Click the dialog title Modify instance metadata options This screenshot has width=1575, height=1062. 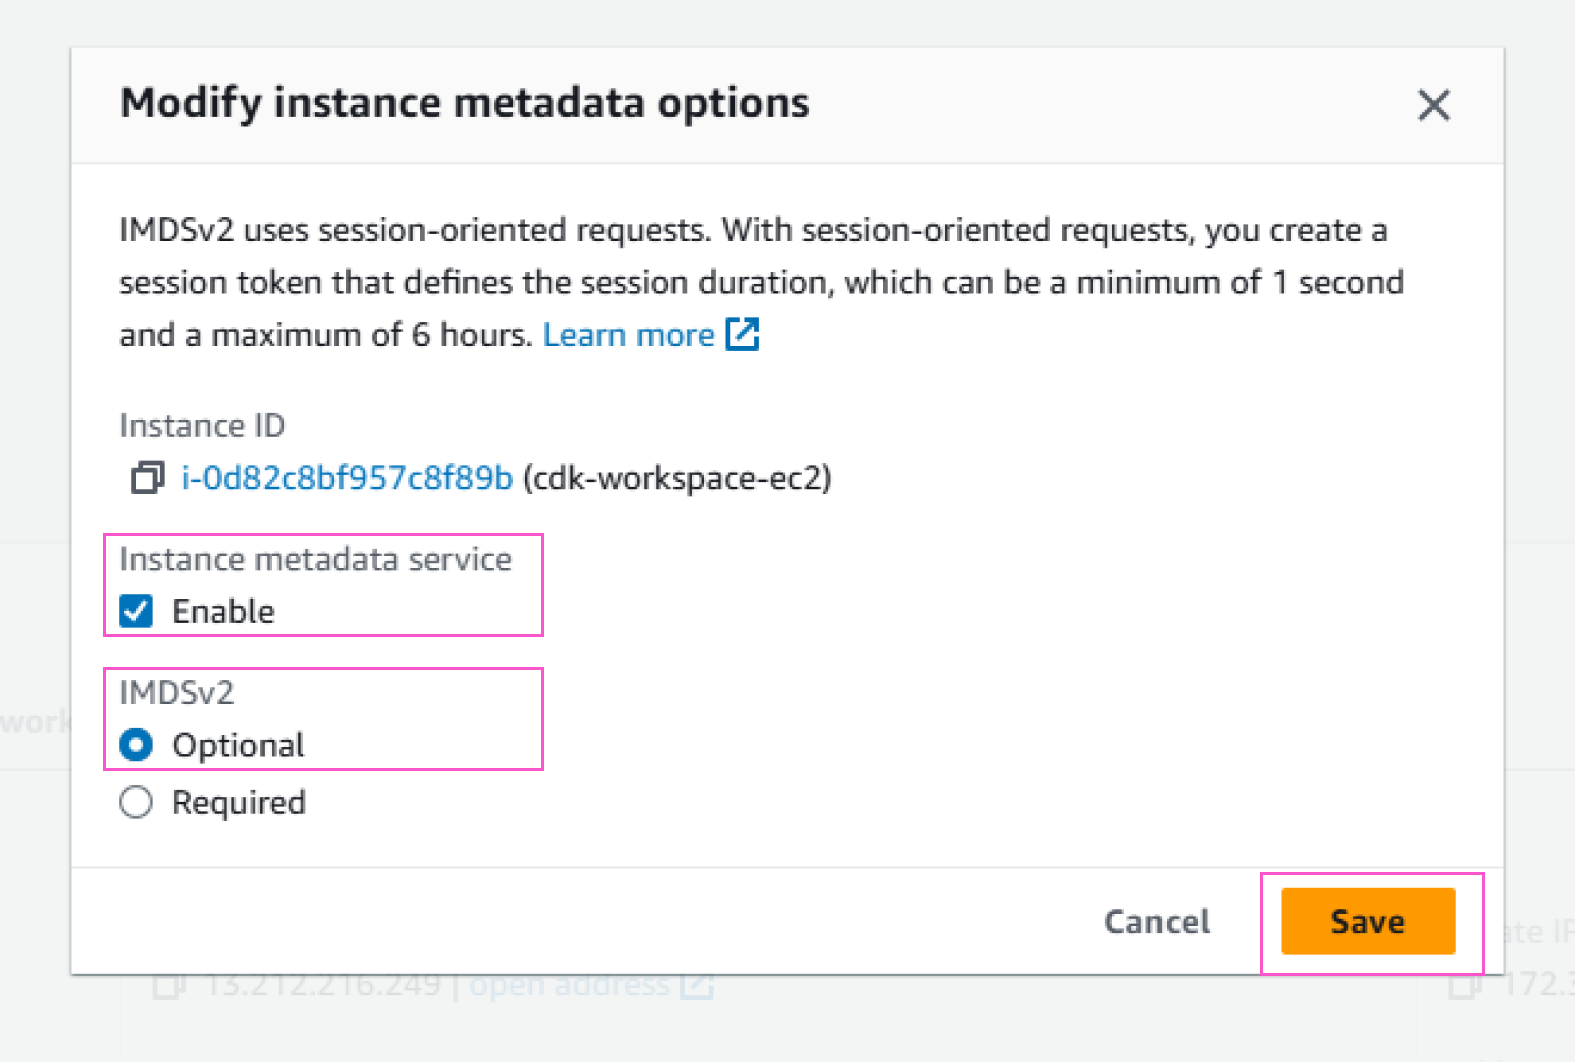[464, 103]
